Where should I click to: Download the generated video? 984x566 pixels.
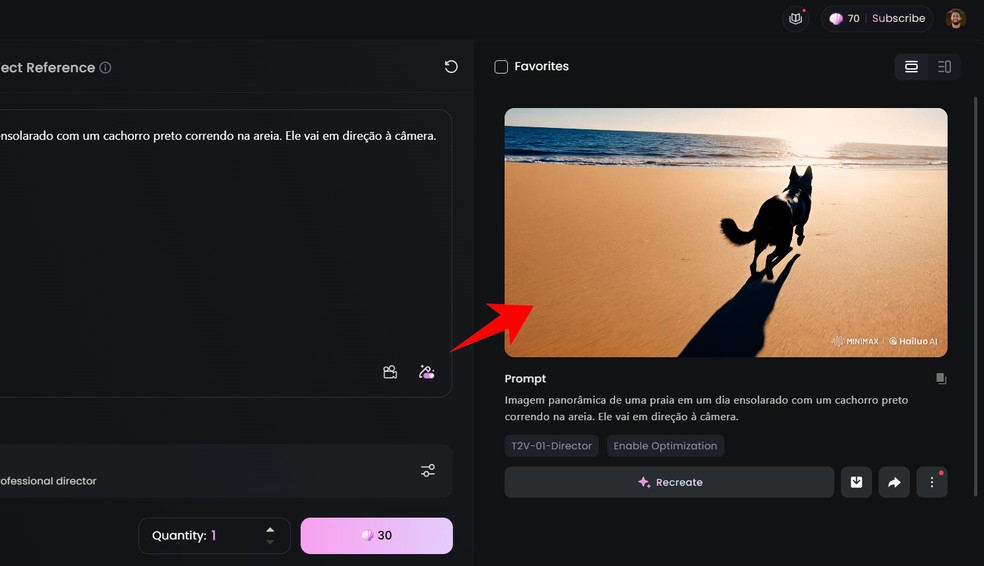tap(856, 482)
